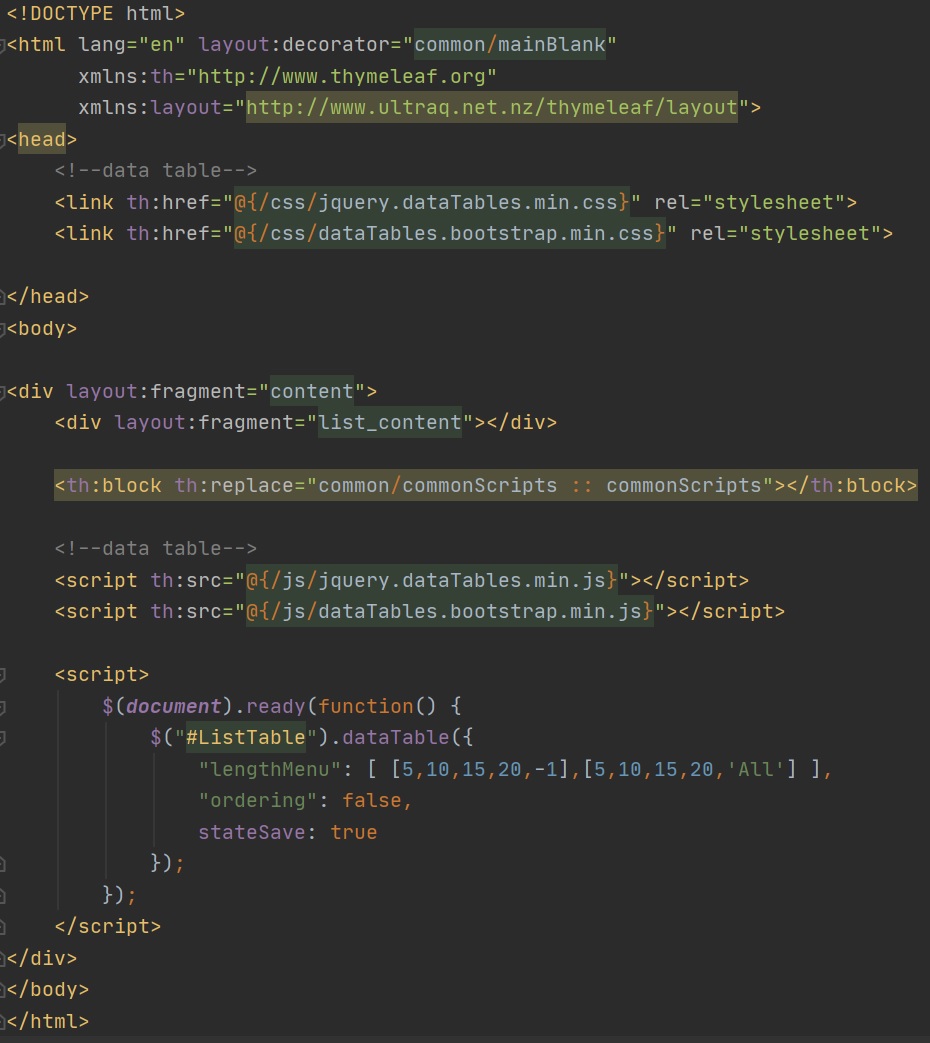Fold the opening head tag block
Viewport: 930px width, 1043px height.
point(4,139)
